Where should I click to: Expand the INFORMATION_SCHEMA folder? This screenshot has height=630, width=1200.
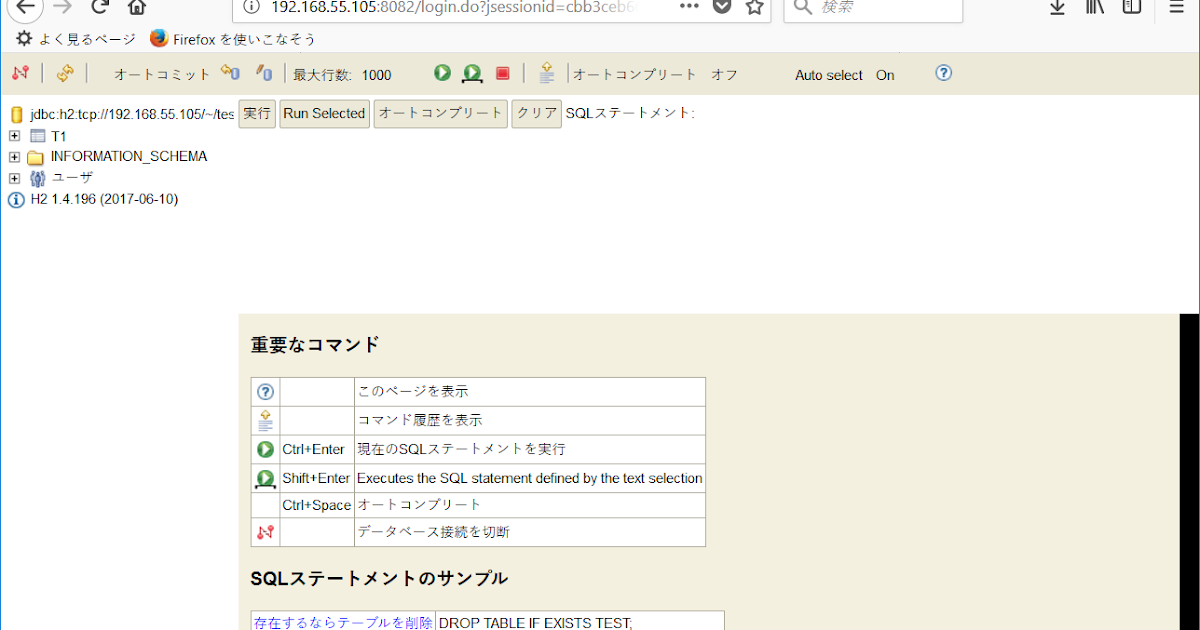tap(14, 156)
